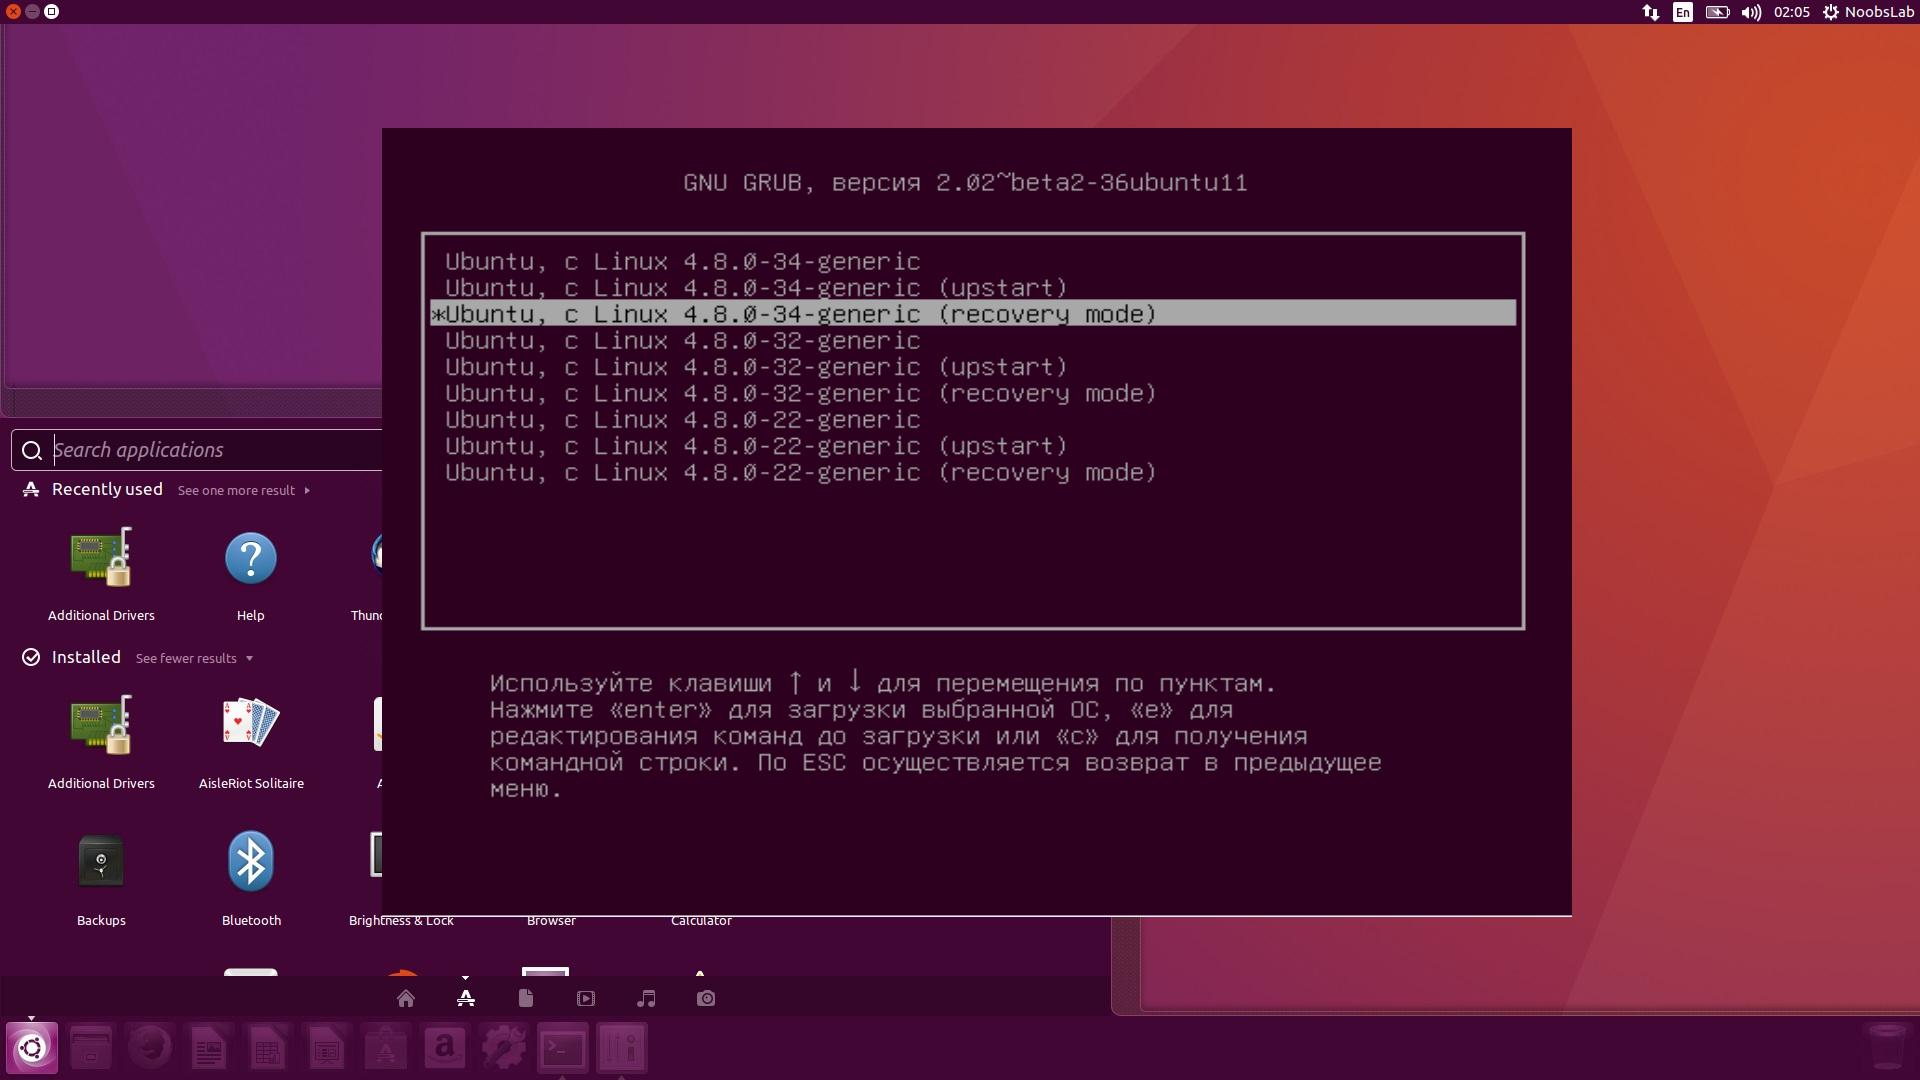Open the Bluetooth settings icon
This screenshot has height=1080, width=1920.
coord(251,860)
